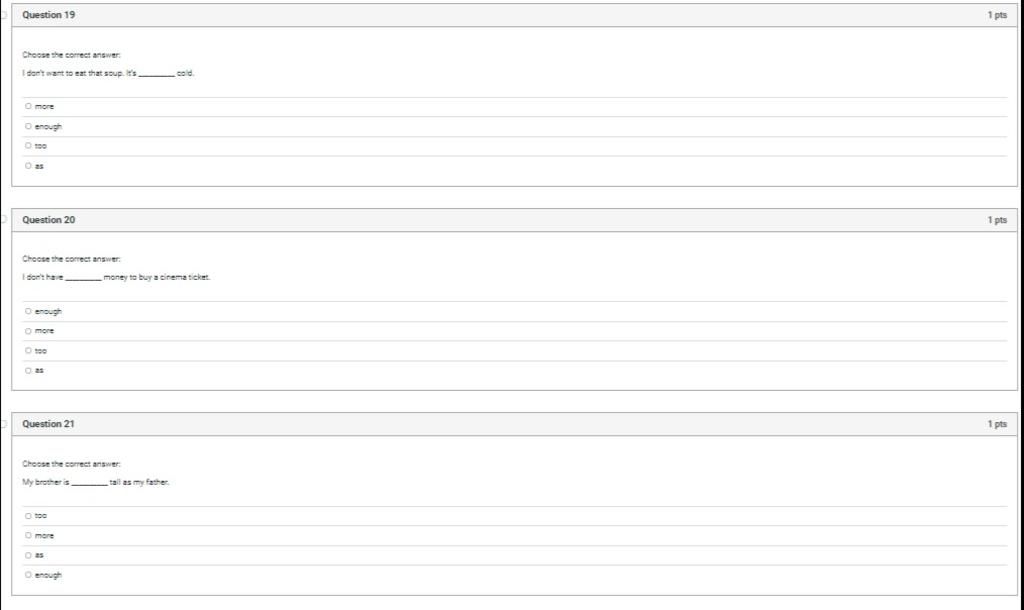Click the 'My brother is' sentence in Question 21

[95, 482]
